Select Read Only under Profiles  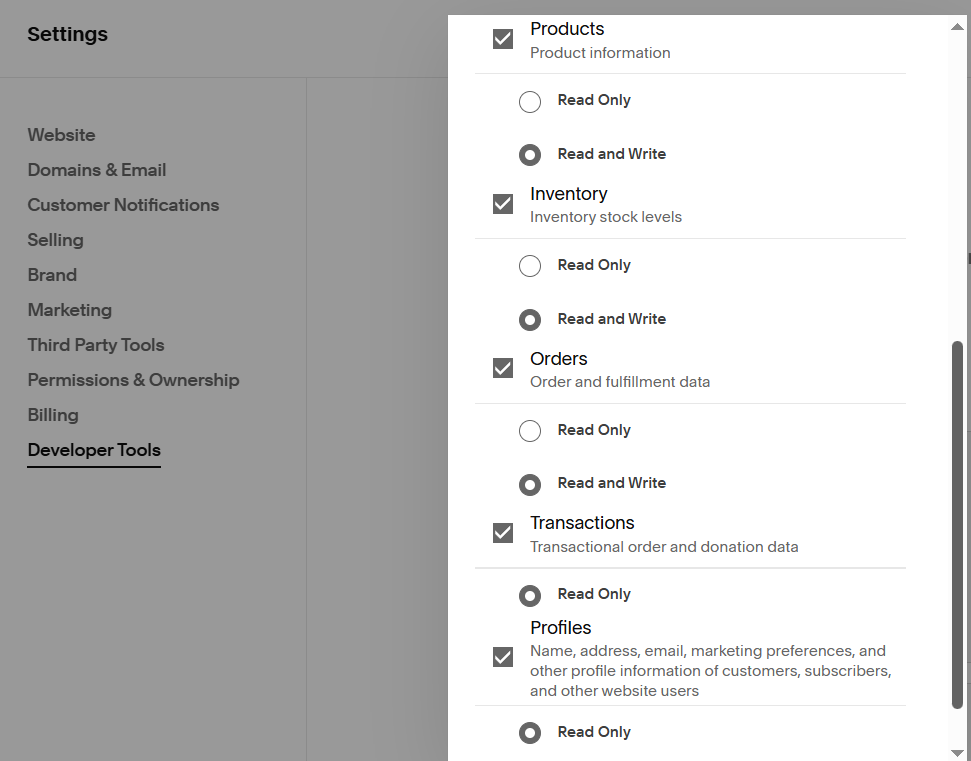click(x=530, y=733)
